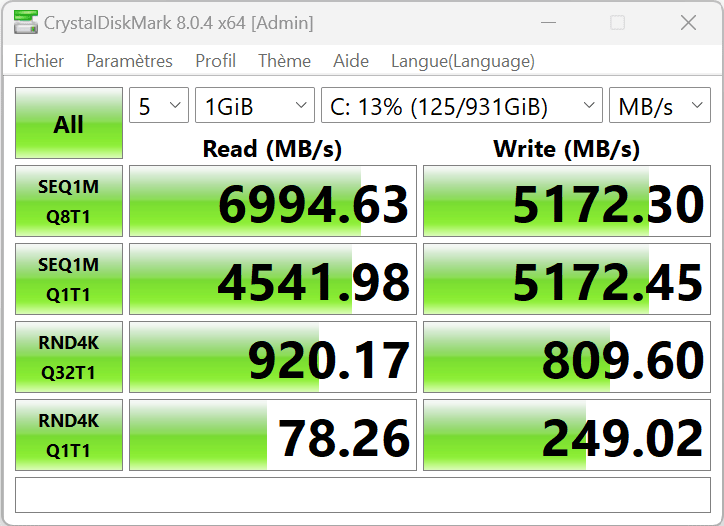This screenshot has height=526, width=724.
Task: Click the 249.02 write result
Action: coord(567,435)
